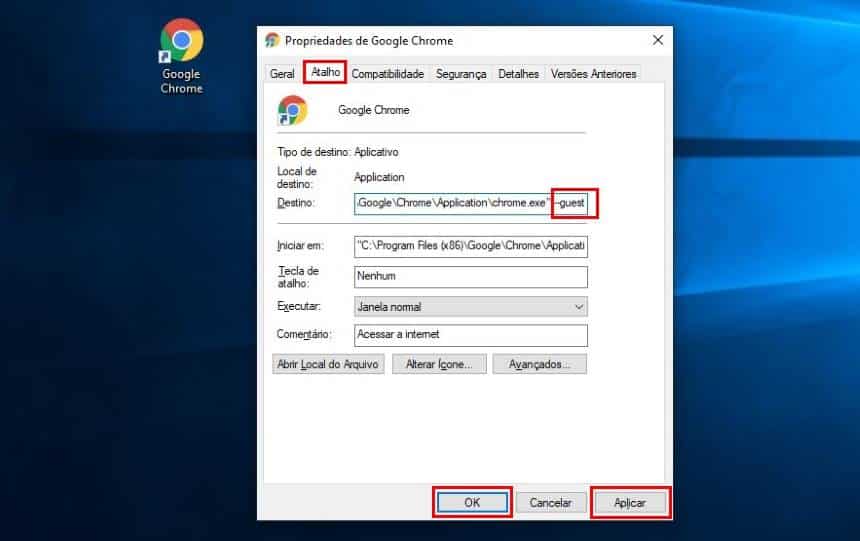Click the Aplicar button
Viewport: 860px width, 541px height.
point(630,503)
